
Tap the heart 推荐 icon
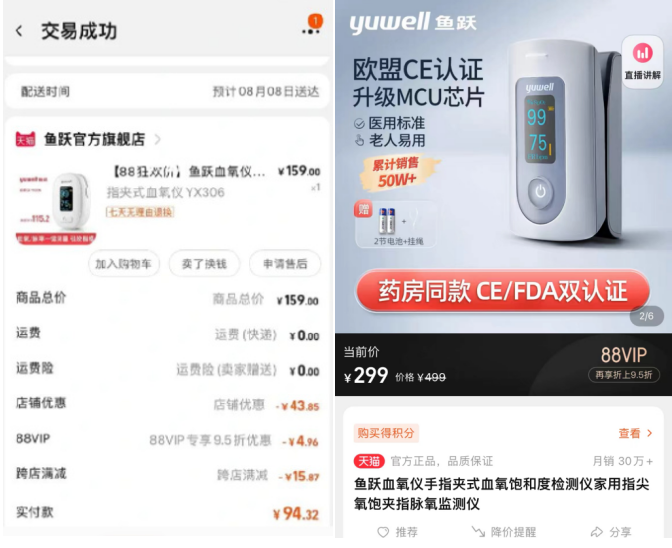(x=383, y=532)
